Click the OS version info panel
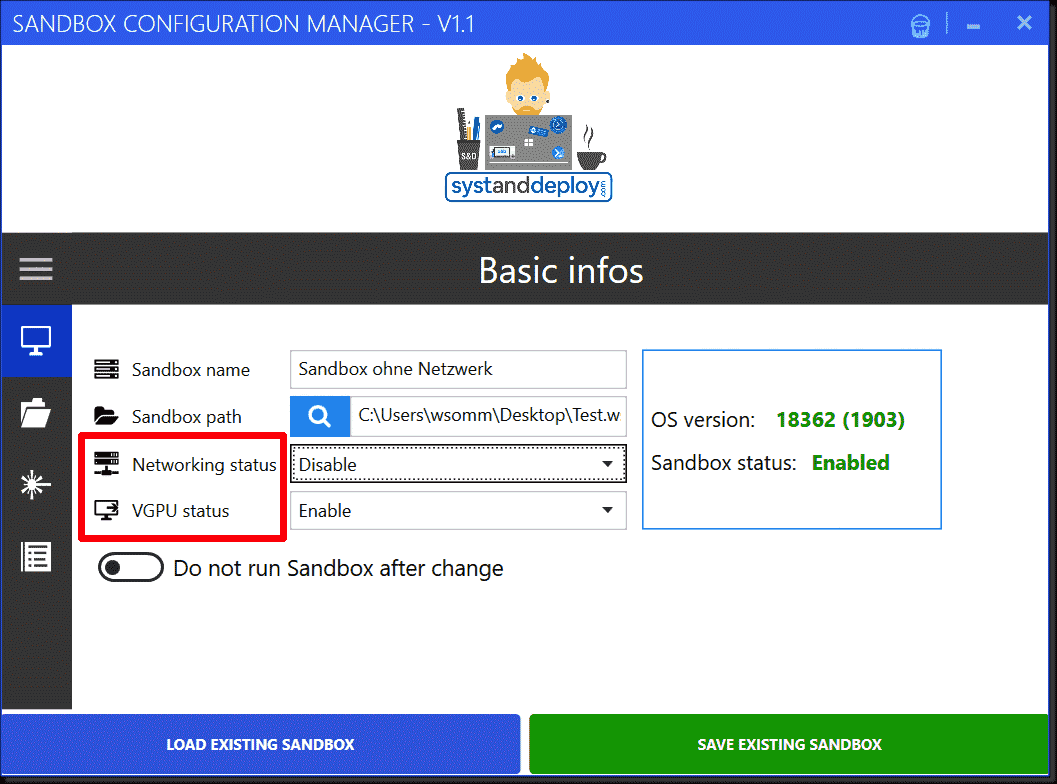The image size is (1057, 784). click(x=791, y=440)
